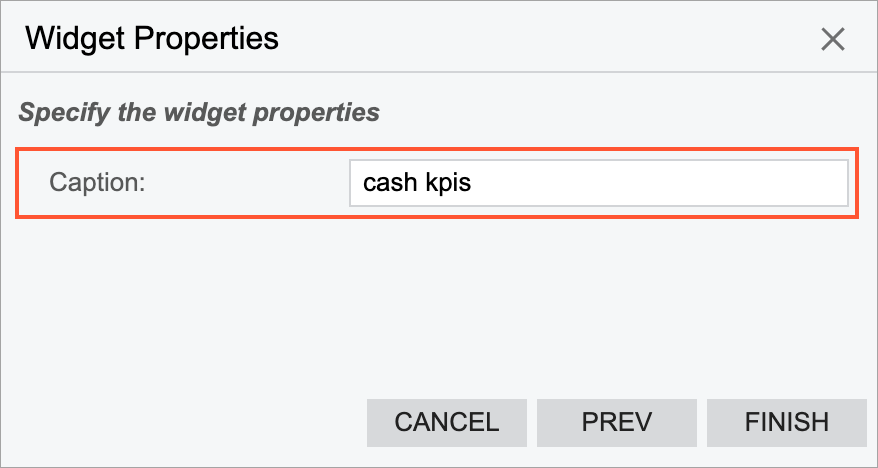Click the "Specify the widget properties" heading
This screenshot has height=468, width=878.
[x=199, y=112]
